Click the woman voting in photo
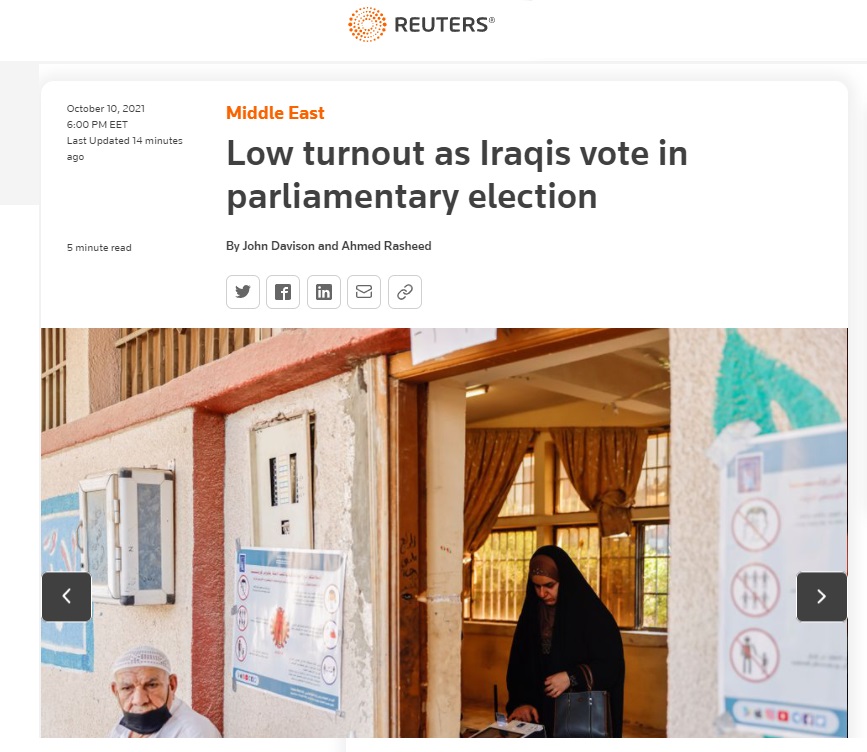867x752 pixels. [x=564, y=641]
